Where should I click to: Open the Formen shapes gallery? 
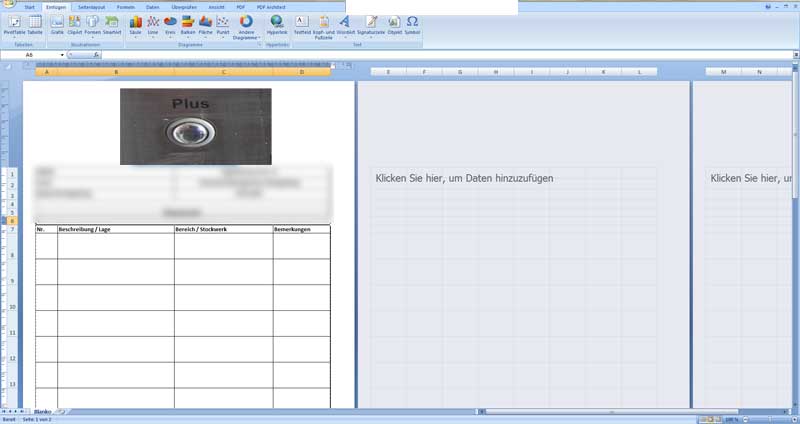point(92,26)
